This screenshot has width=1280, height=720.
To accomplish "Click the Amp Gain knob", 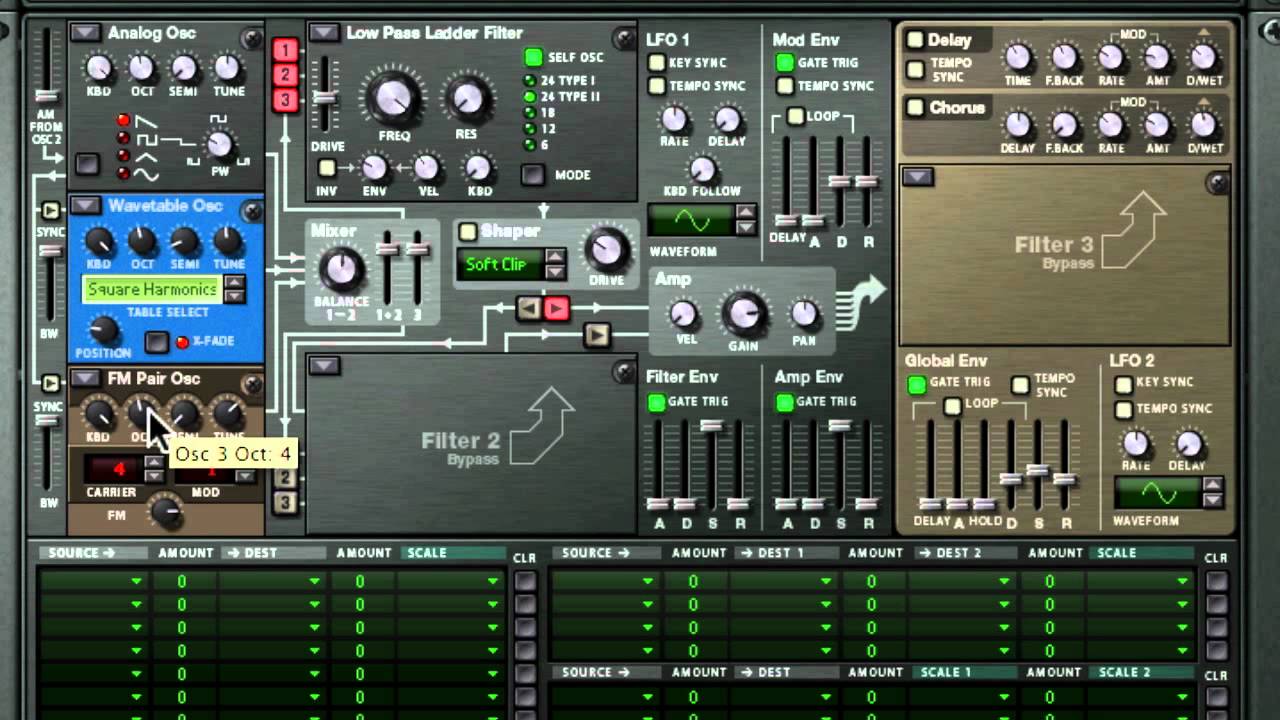I will click(x=742, y=314).
